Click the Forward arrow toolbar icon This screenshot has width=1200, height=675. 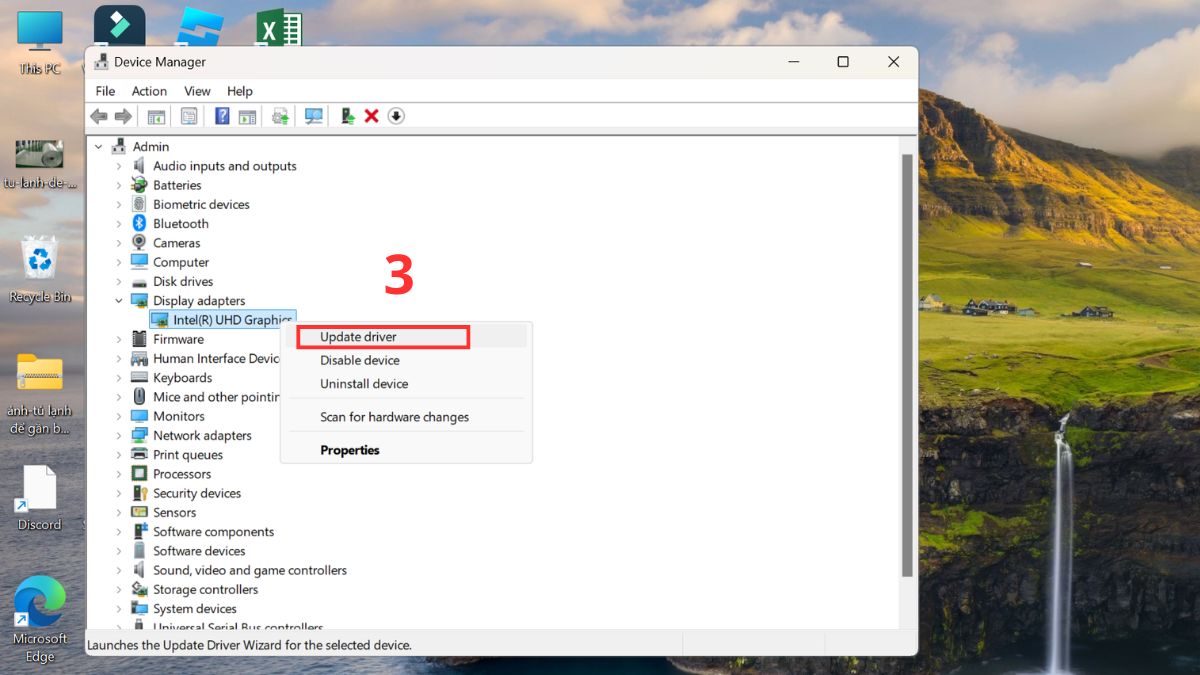click(x=123, y=116)
